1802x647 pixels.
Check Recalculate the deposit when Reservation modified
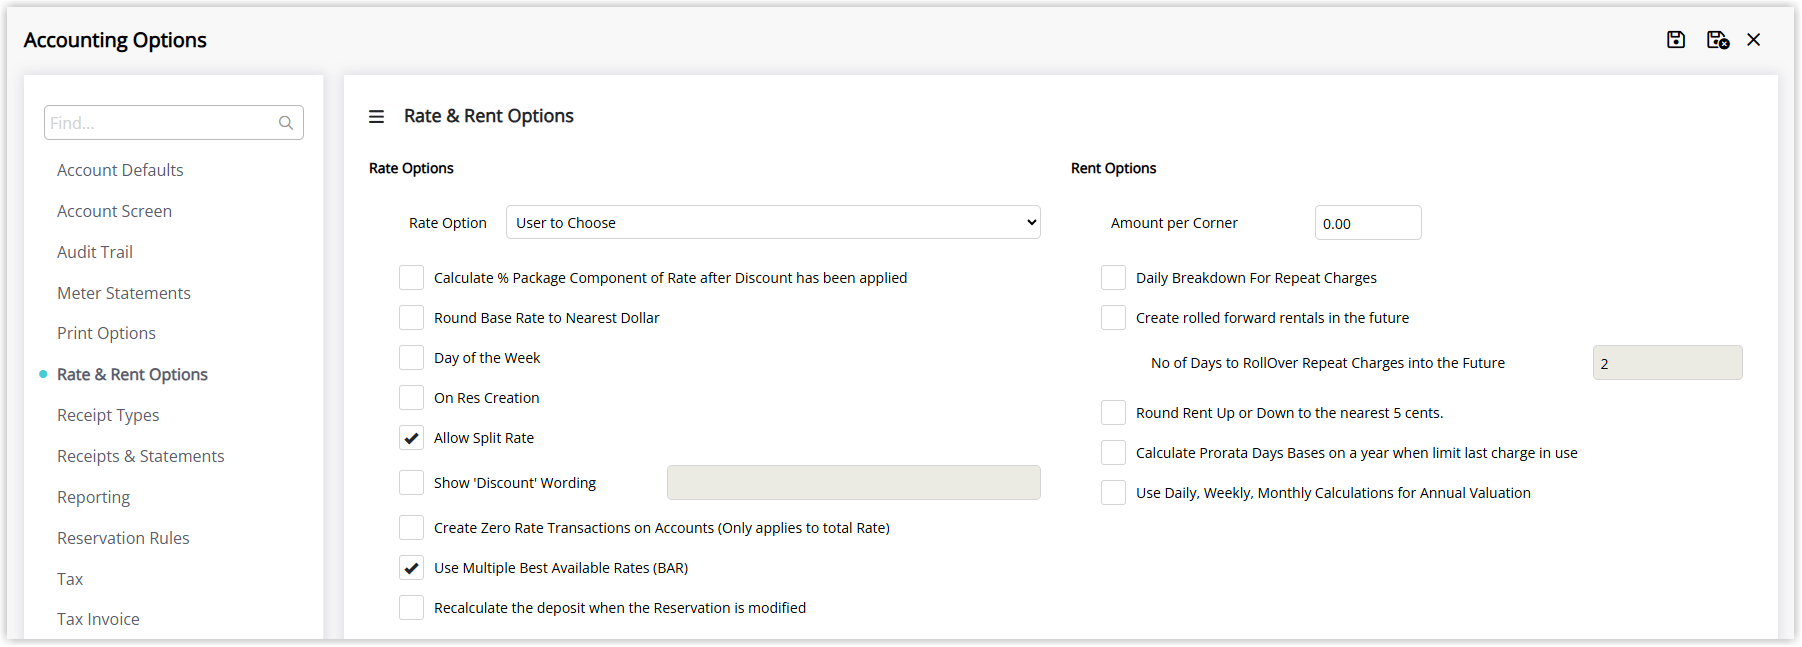411,608
